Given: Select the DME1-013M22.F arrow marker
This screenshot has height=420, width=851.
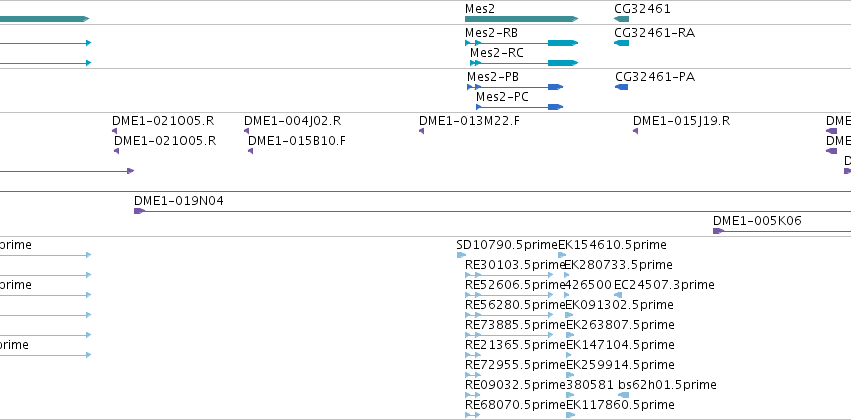Looking at the screenshot, I should (421, 131).
